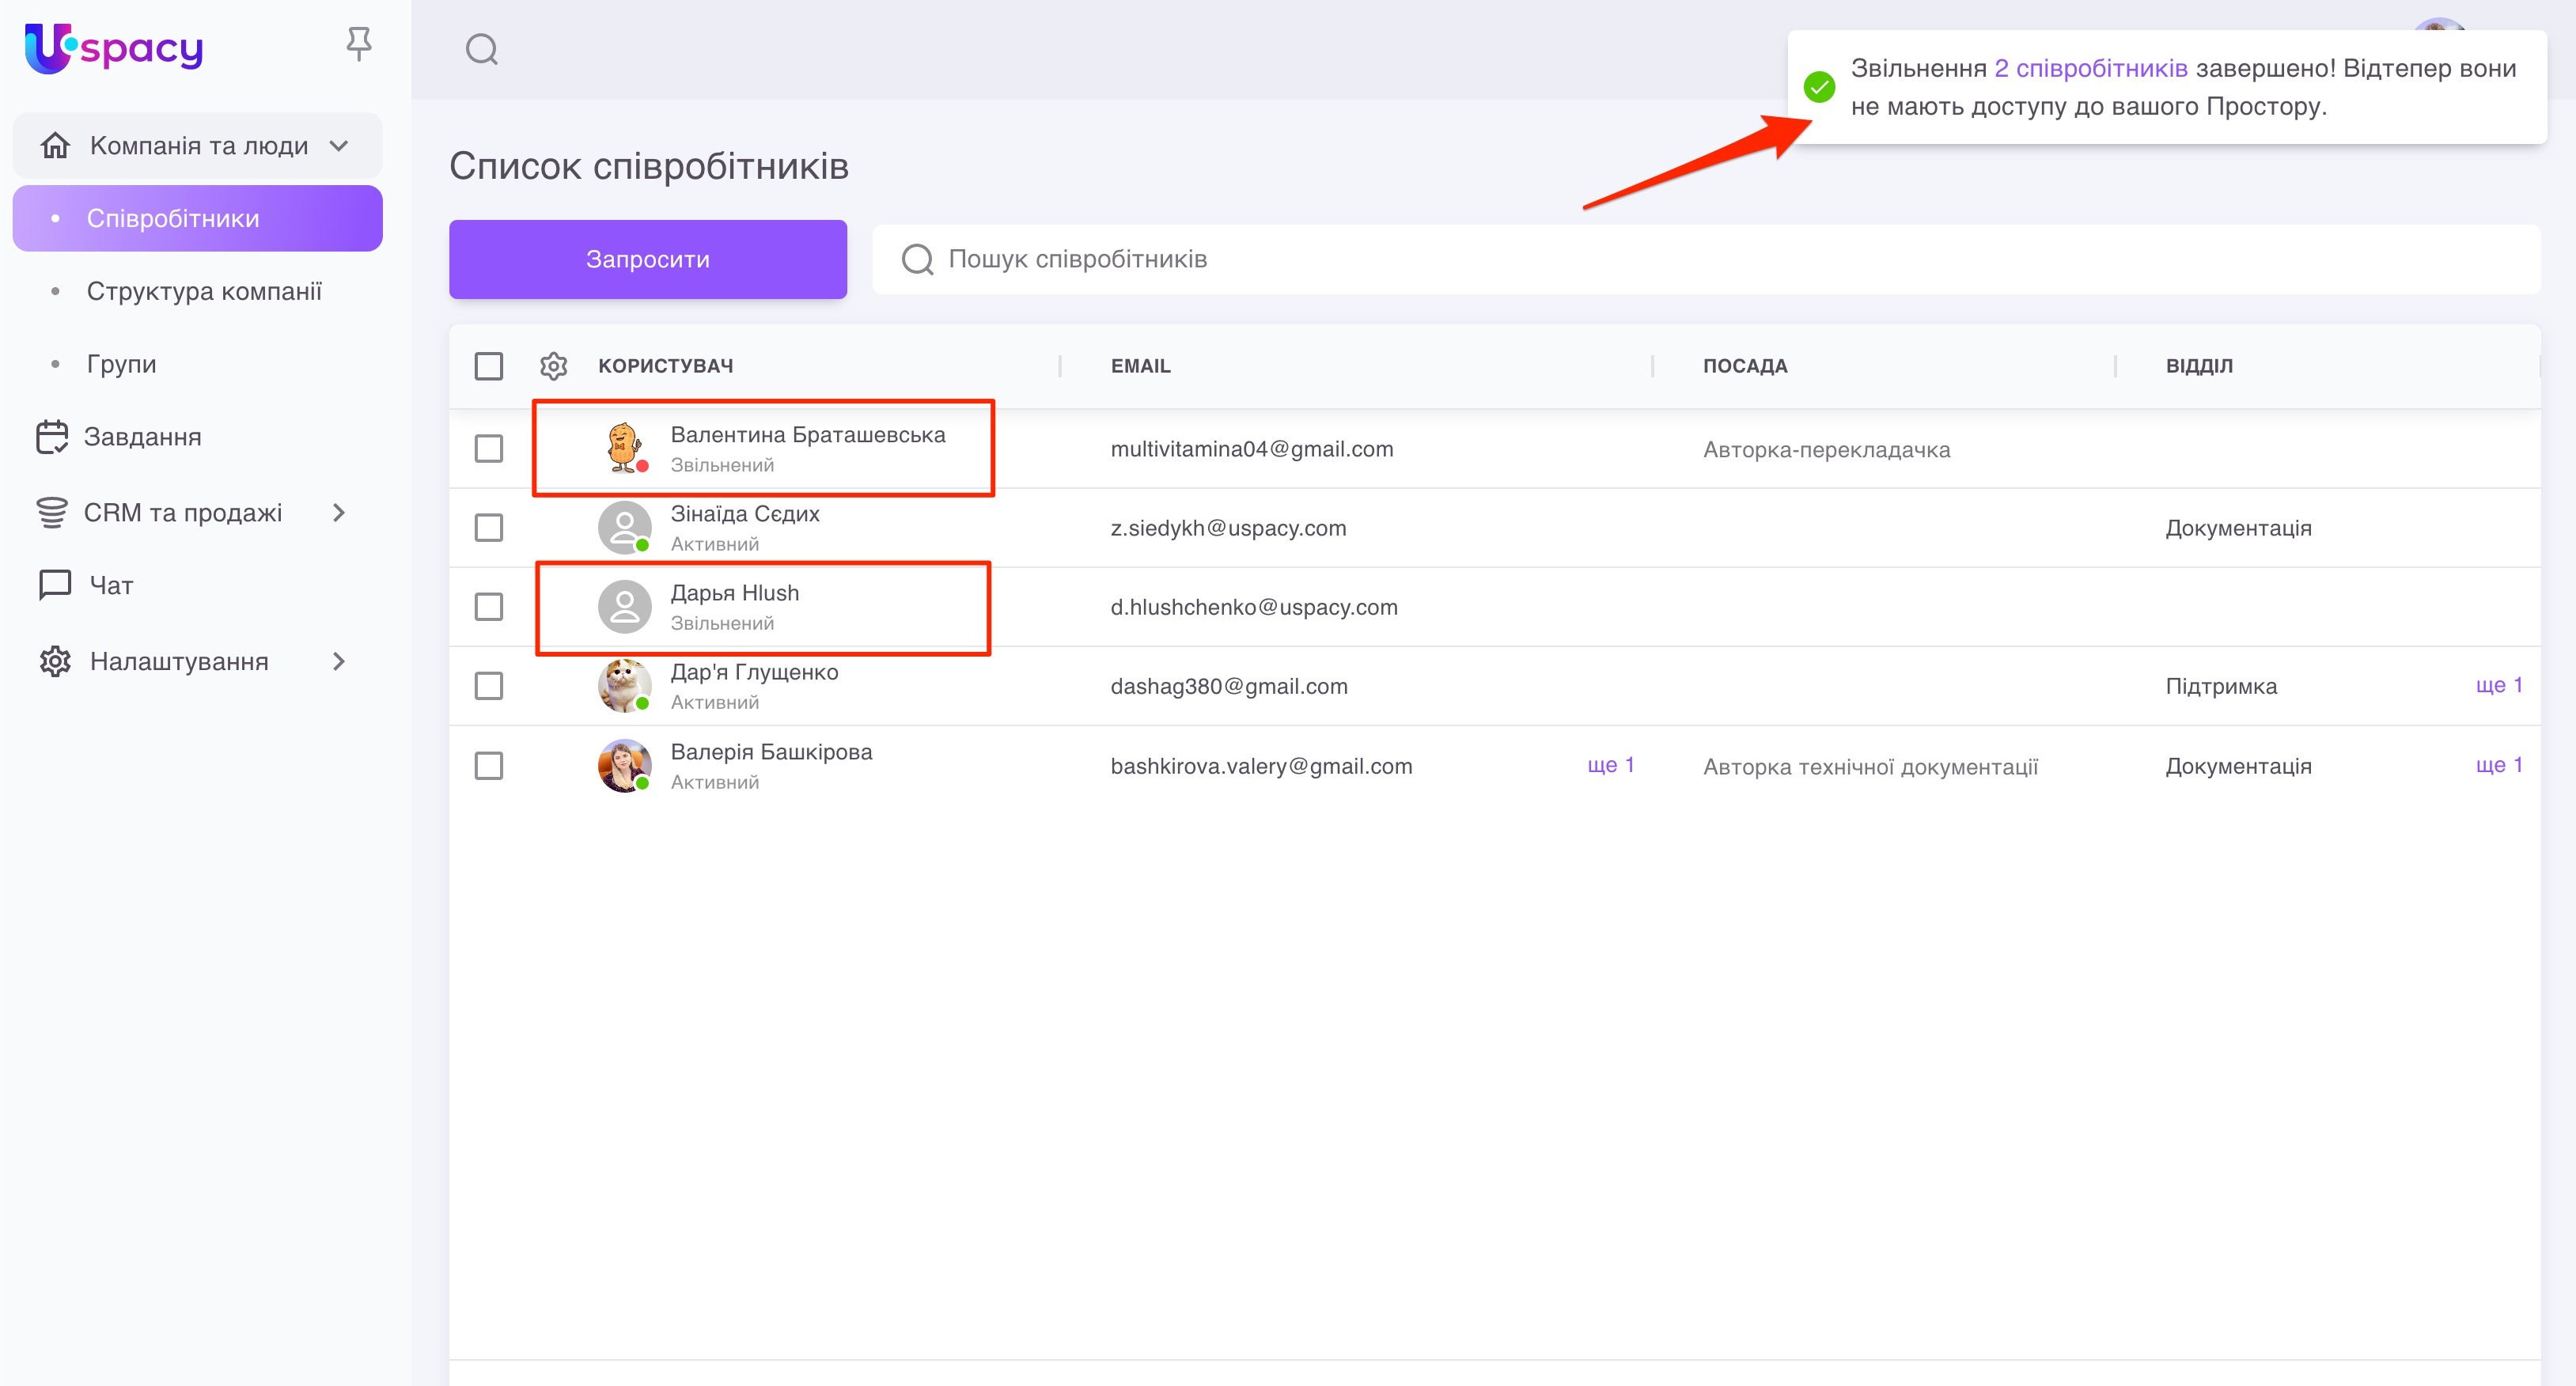The width and height of the screenshot is (2576, 1386).
Task: Pin the sidebar with the pin icon
Action: 359,44
